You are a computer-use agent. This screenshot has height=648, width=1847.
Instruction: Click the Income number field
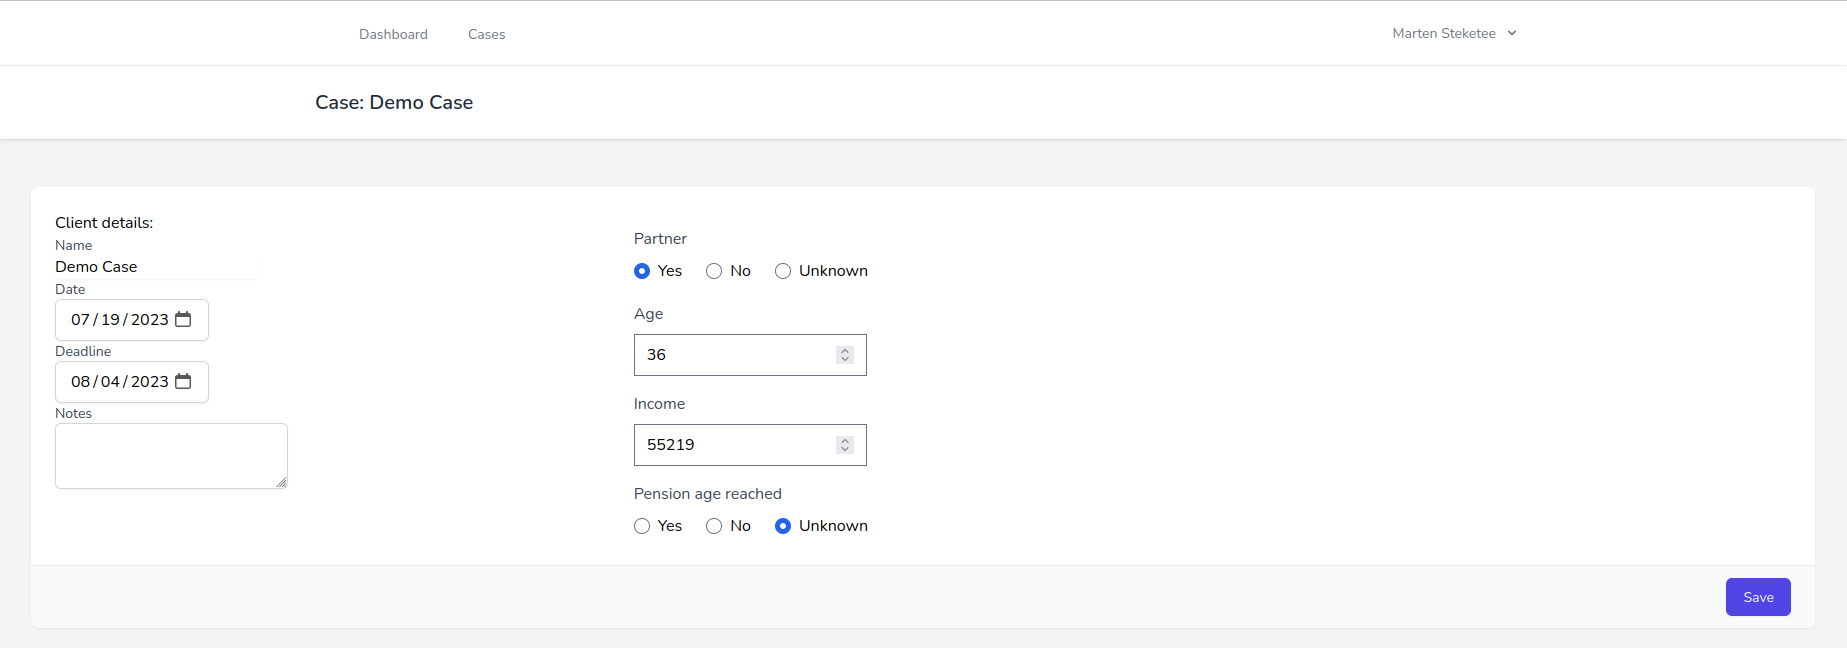[735, 445]
